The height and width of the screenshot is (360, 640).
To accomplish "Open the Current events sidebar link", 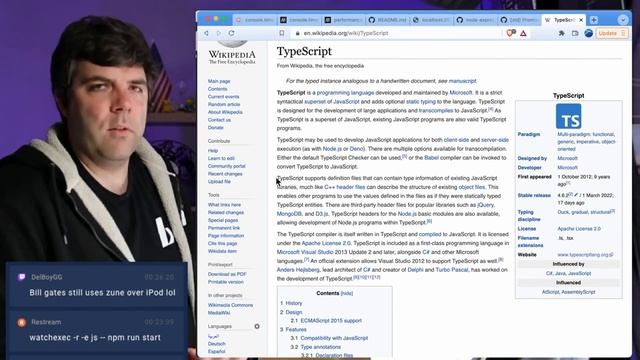I will [x=223, y=97].
